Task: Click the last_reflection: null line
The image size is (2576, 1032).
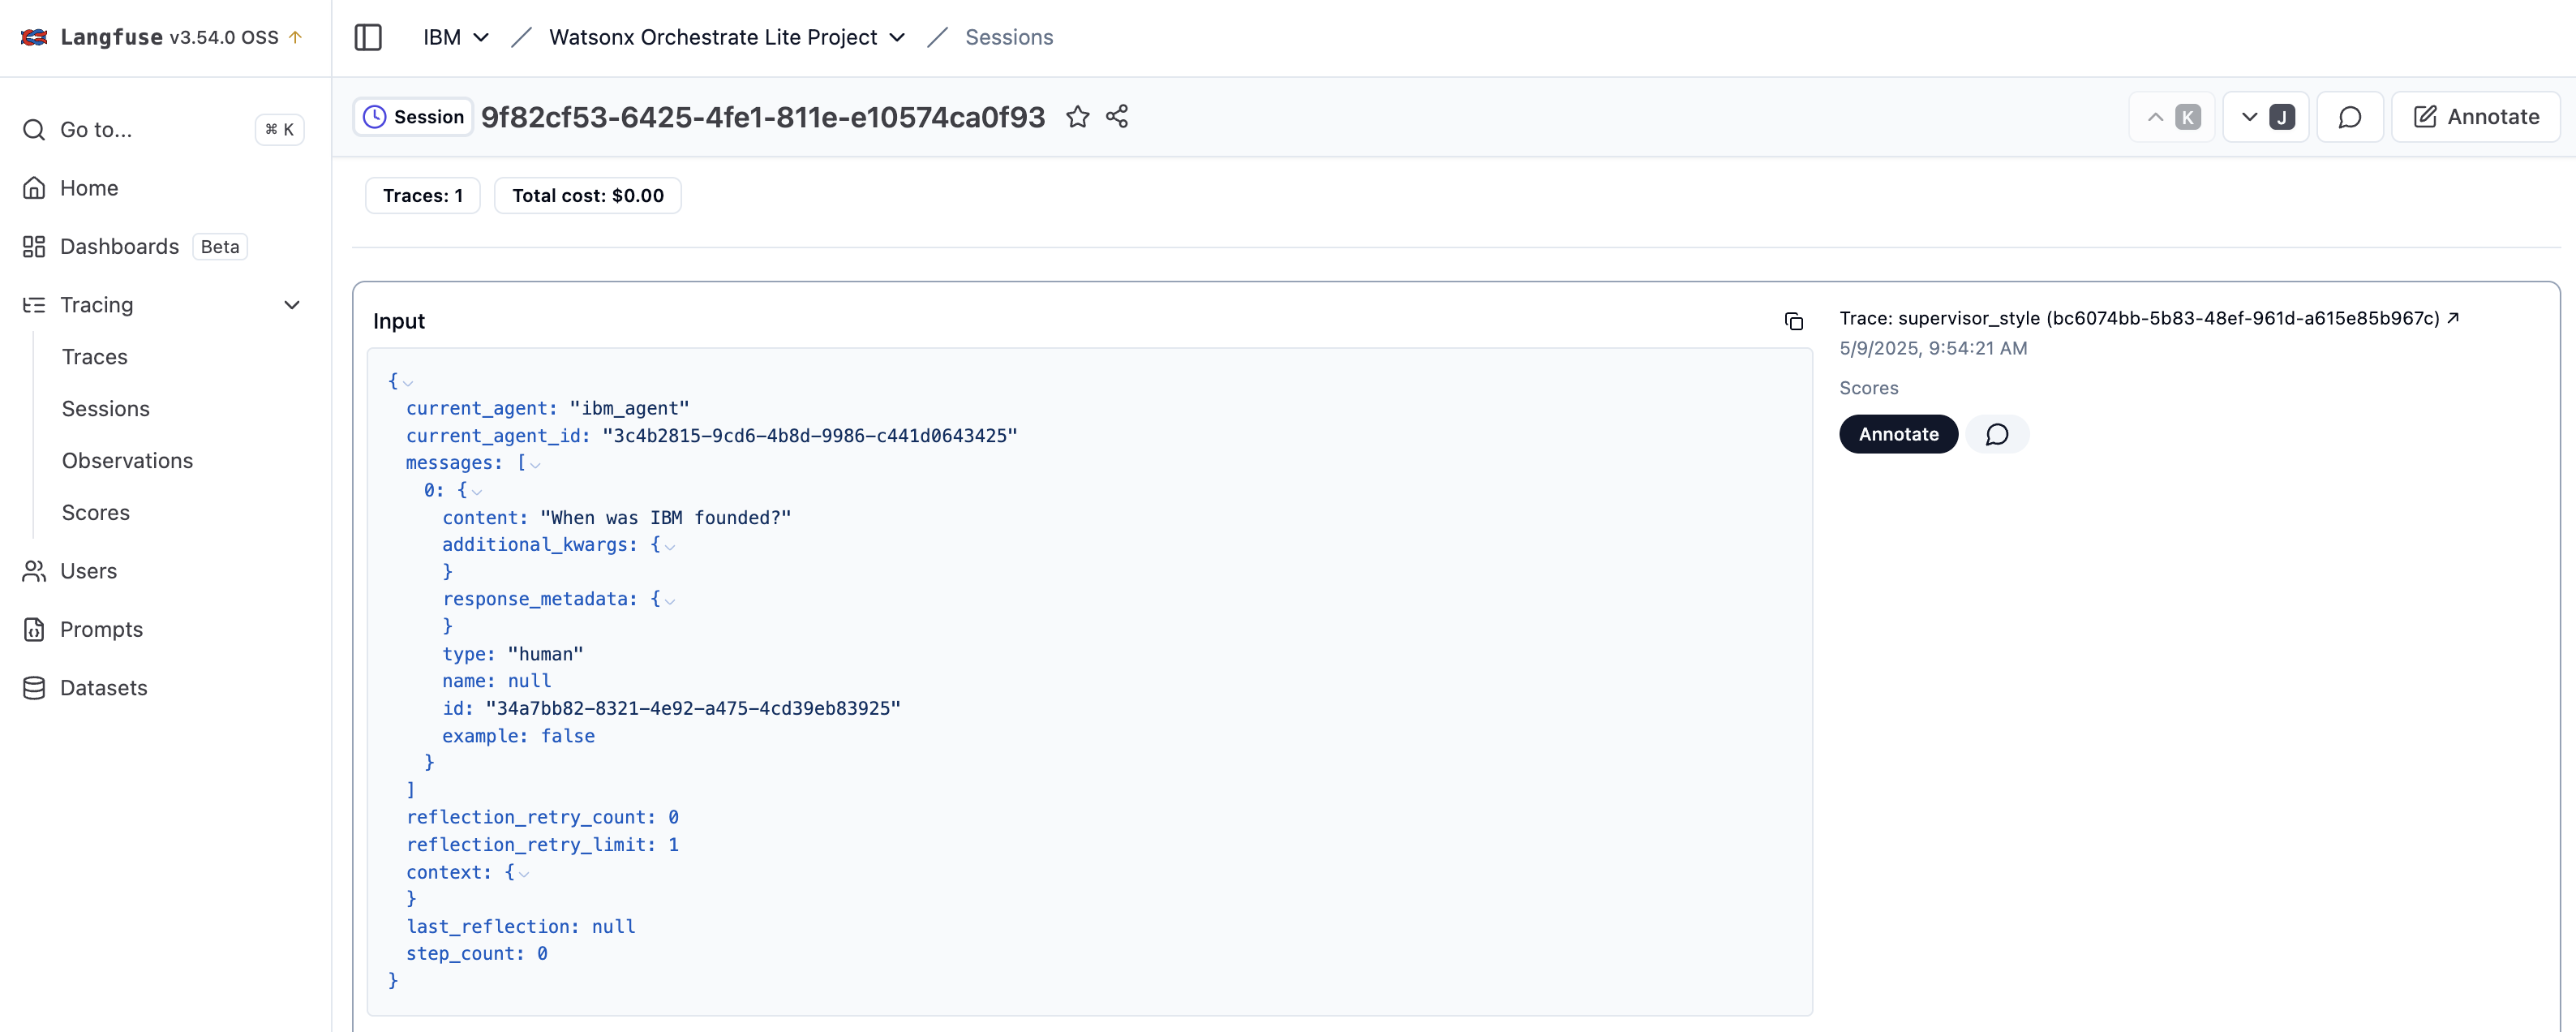Action: (x=520, y=926)
